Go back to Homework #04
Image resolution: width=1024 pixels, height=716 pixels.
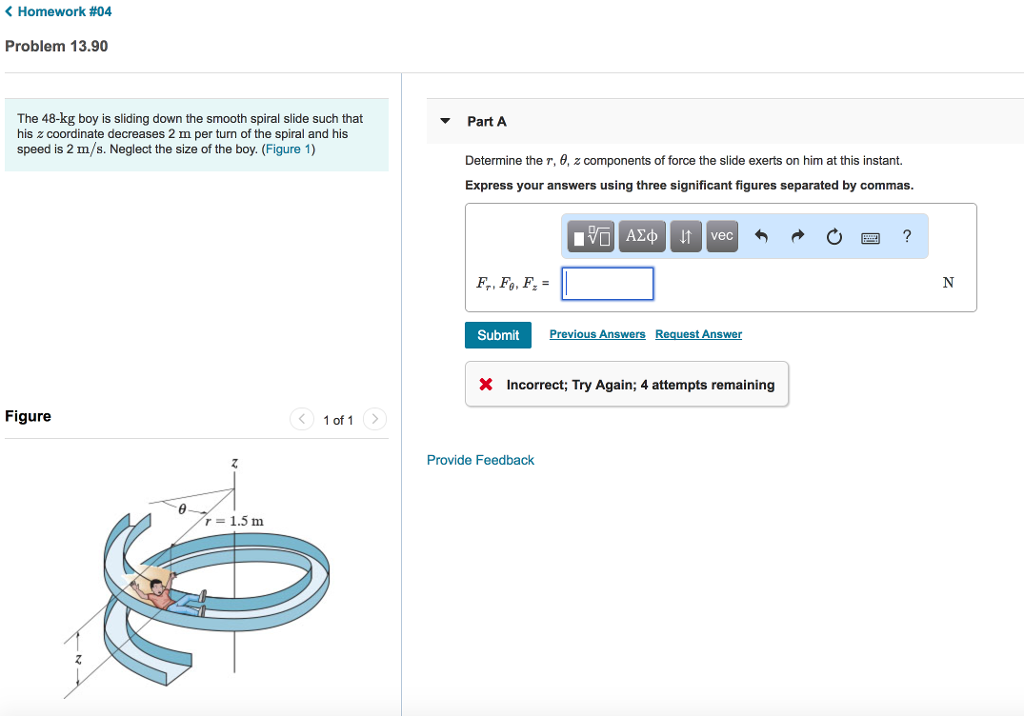[58, 11]
